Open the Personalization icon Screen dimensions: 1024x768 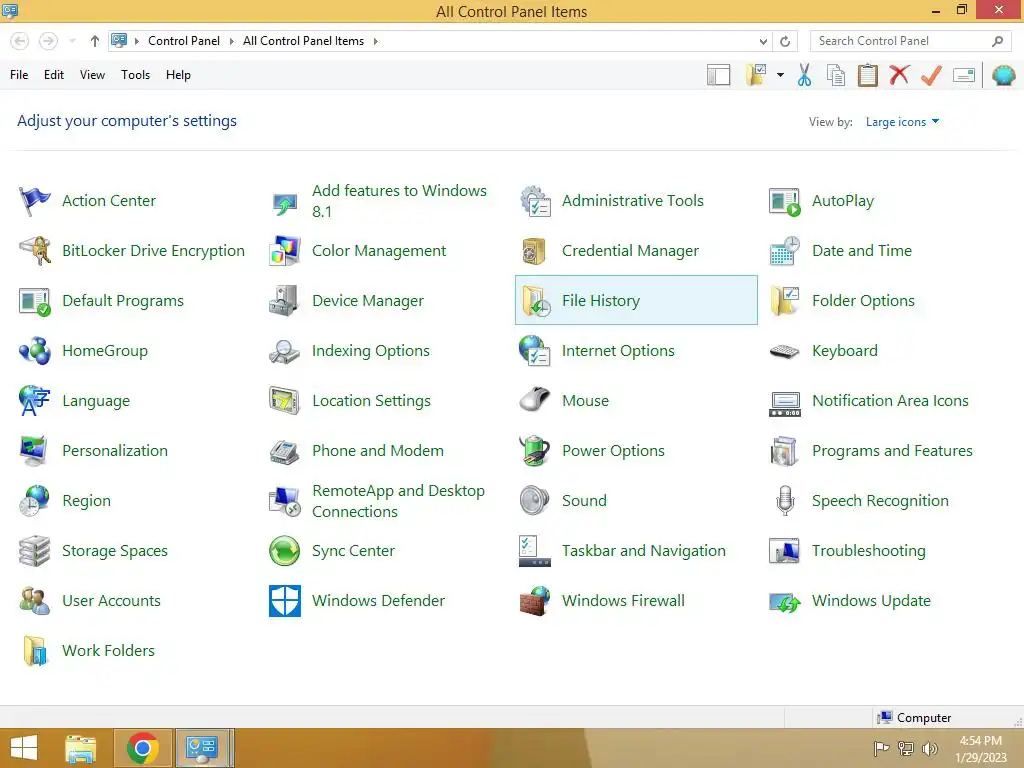34,451
